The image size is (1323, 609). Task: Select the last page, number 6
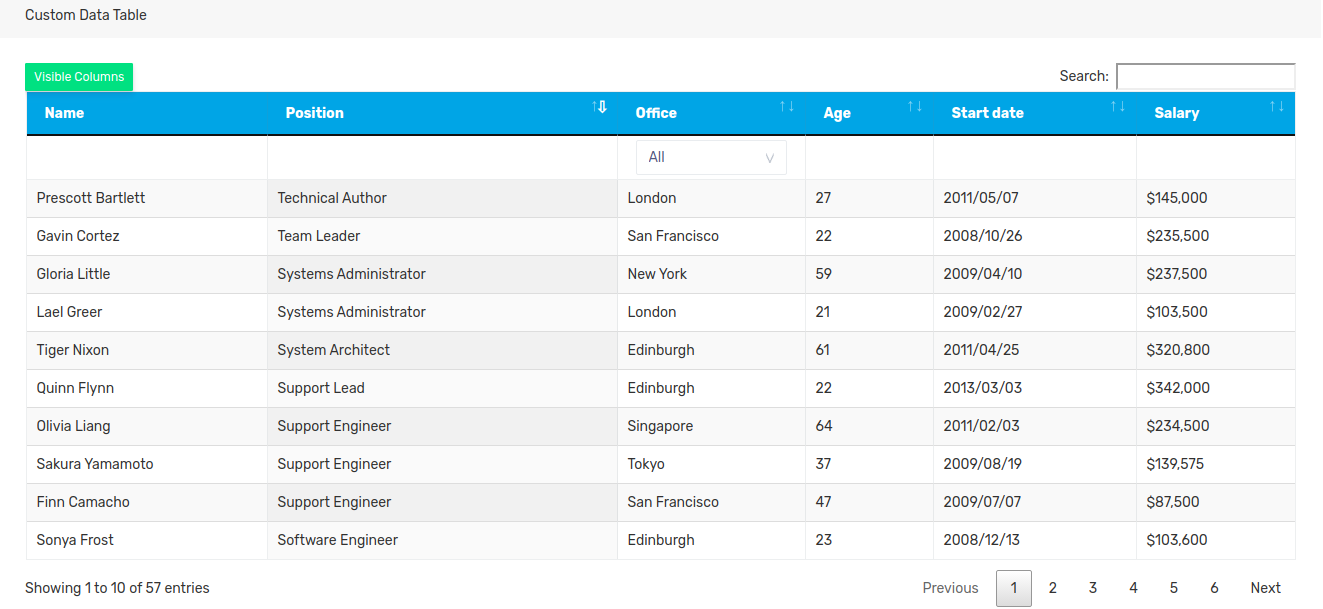tap(1214, 588)
